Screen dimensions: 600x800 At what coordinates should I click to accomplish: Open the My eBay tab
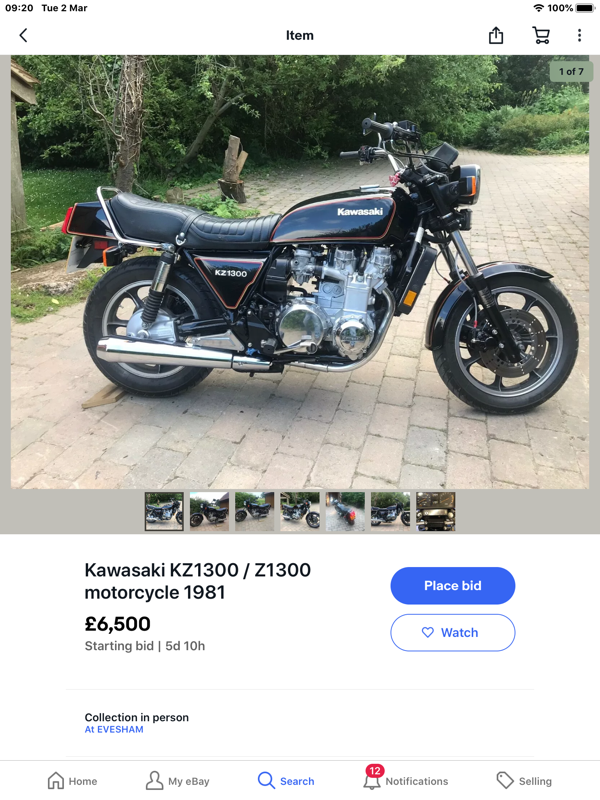point(178,781)
